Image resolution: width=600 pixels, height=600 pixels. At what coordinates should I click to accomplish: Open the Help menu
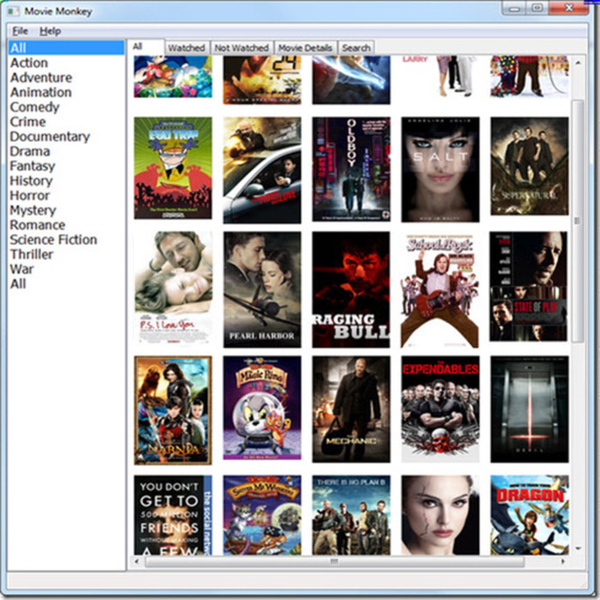(50, 31)
